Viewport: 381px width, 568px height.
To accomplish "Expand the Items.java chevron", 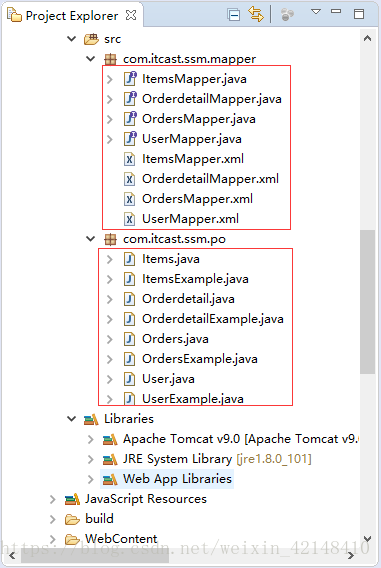I will click(110, 259).
